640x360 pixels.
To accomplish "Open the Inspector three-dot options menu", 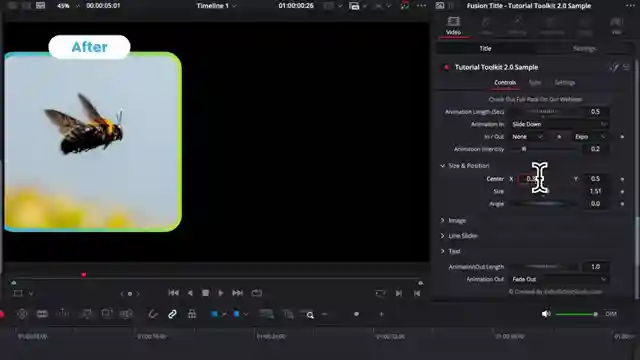I will coord(630,6).
